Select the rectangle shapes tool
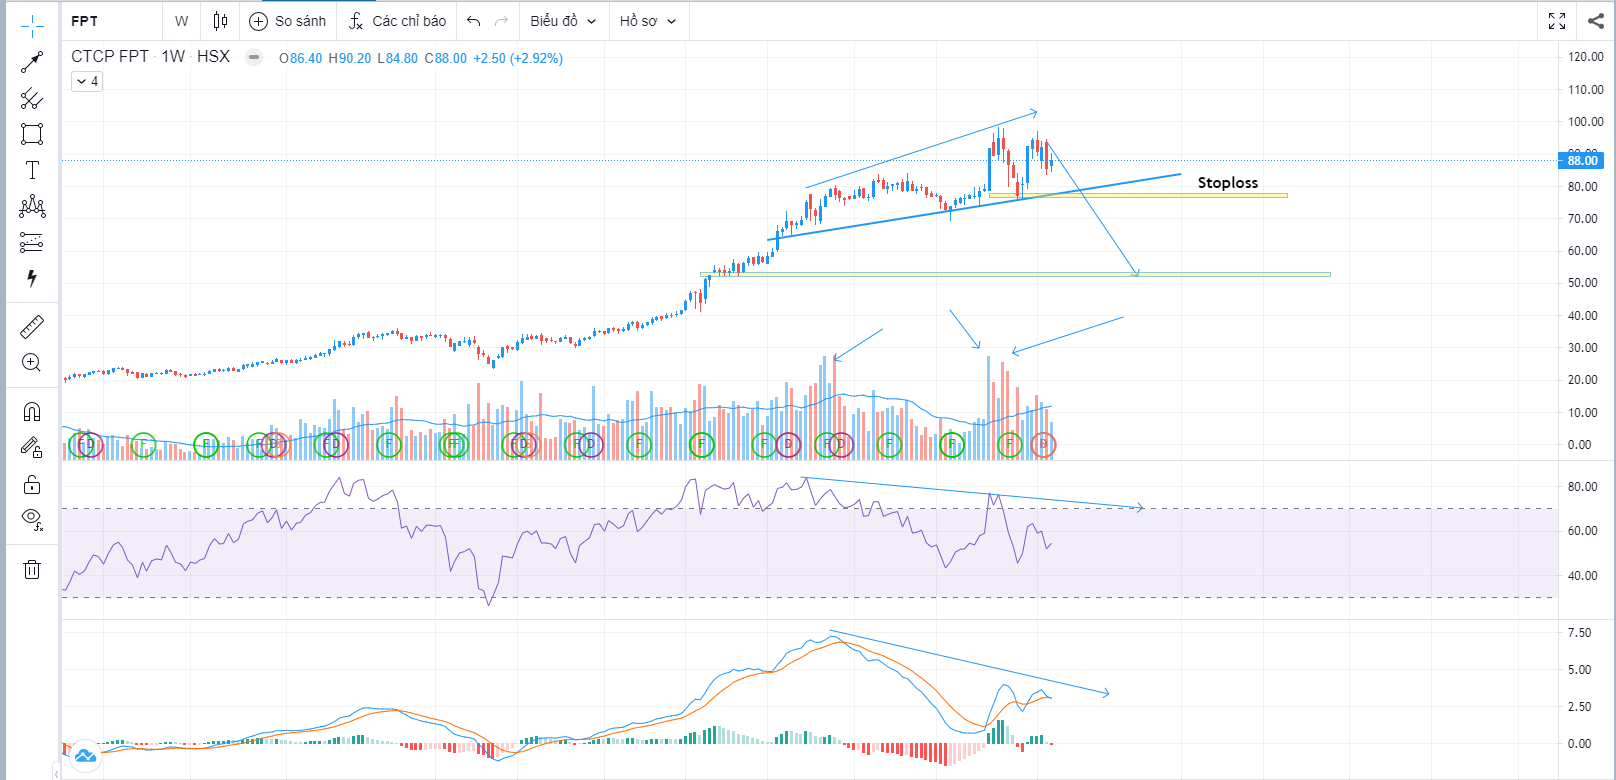 [32, 134]
